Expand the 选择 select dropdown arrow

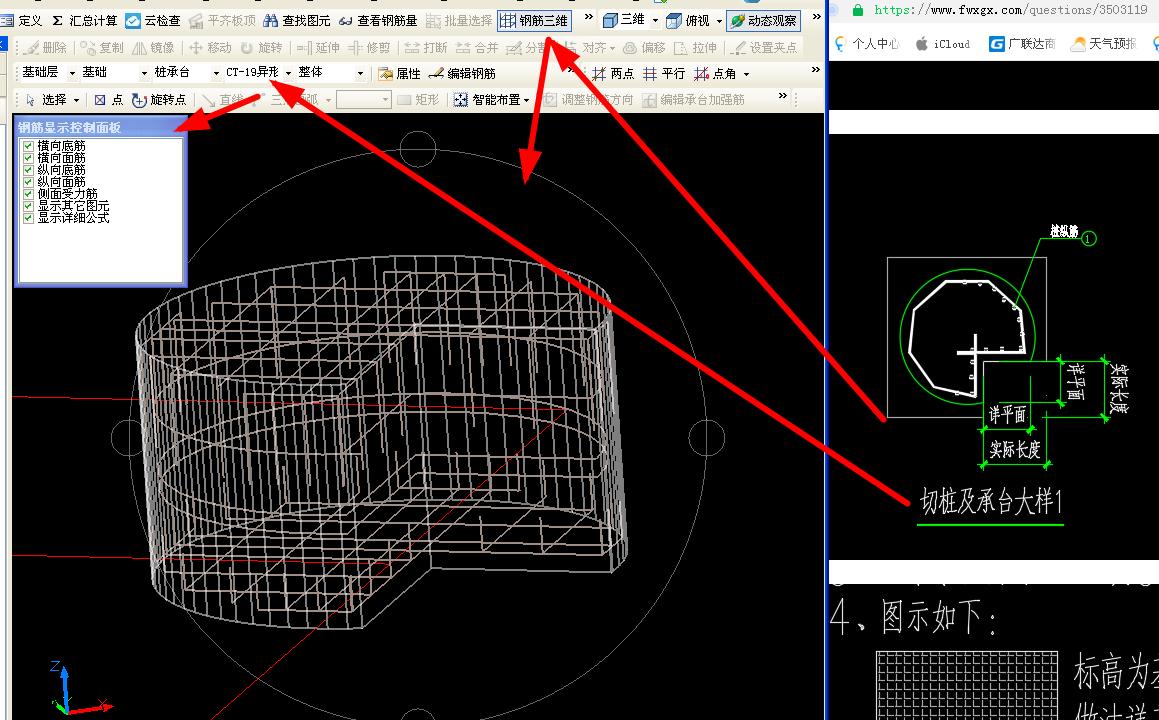(x=76, y=100)
